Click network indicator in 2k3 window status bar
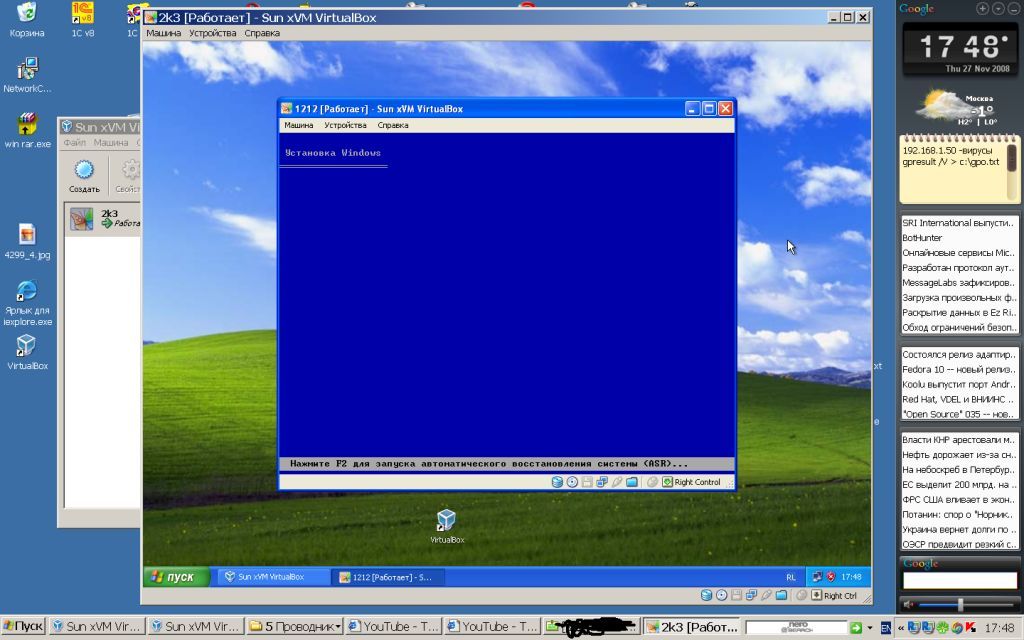 (751, 595)
